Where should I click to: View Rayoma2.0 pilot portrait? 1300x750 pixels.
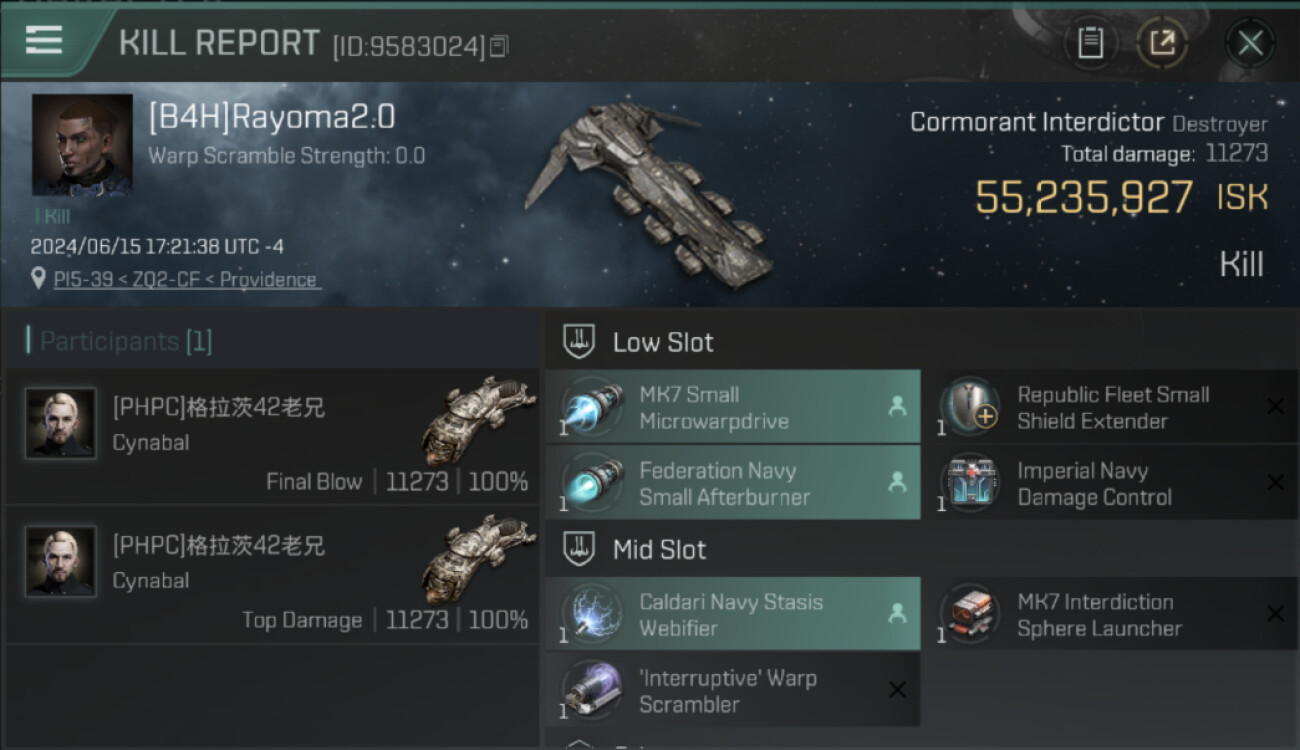click(82, 145)
